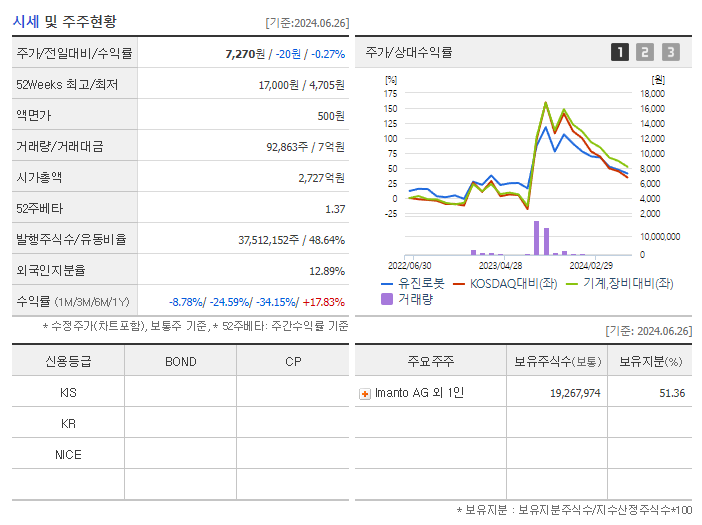Click the green 기계,장비대비 legend line marker
Screen dimensions: 702x525
pos(572,284)
